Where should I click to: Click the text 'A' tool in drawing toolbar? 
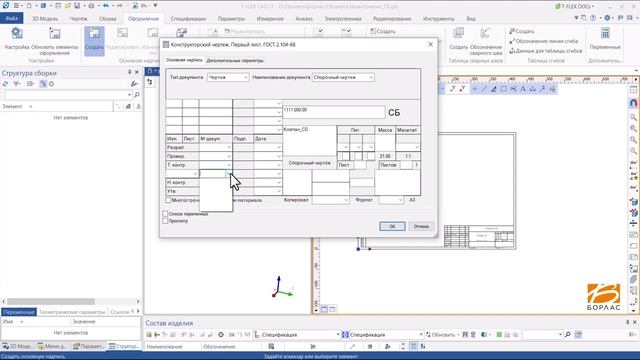pyautogui.click(x=523, y=89)
